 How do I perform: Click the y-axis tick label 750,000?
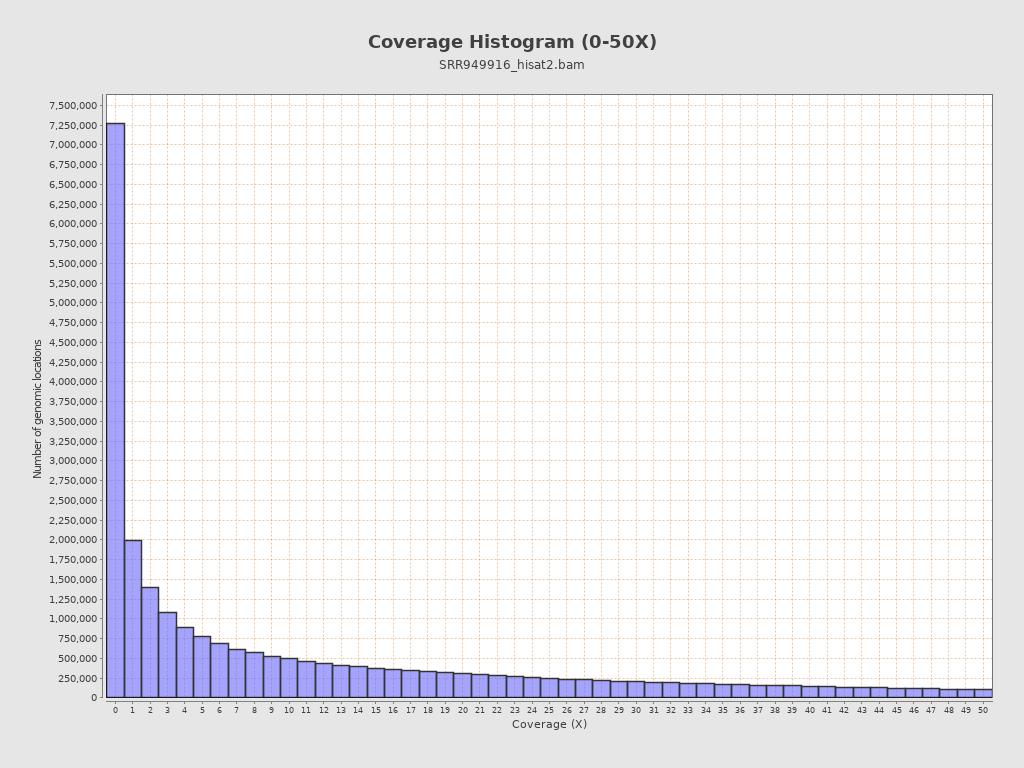click(x=77, y=638)
